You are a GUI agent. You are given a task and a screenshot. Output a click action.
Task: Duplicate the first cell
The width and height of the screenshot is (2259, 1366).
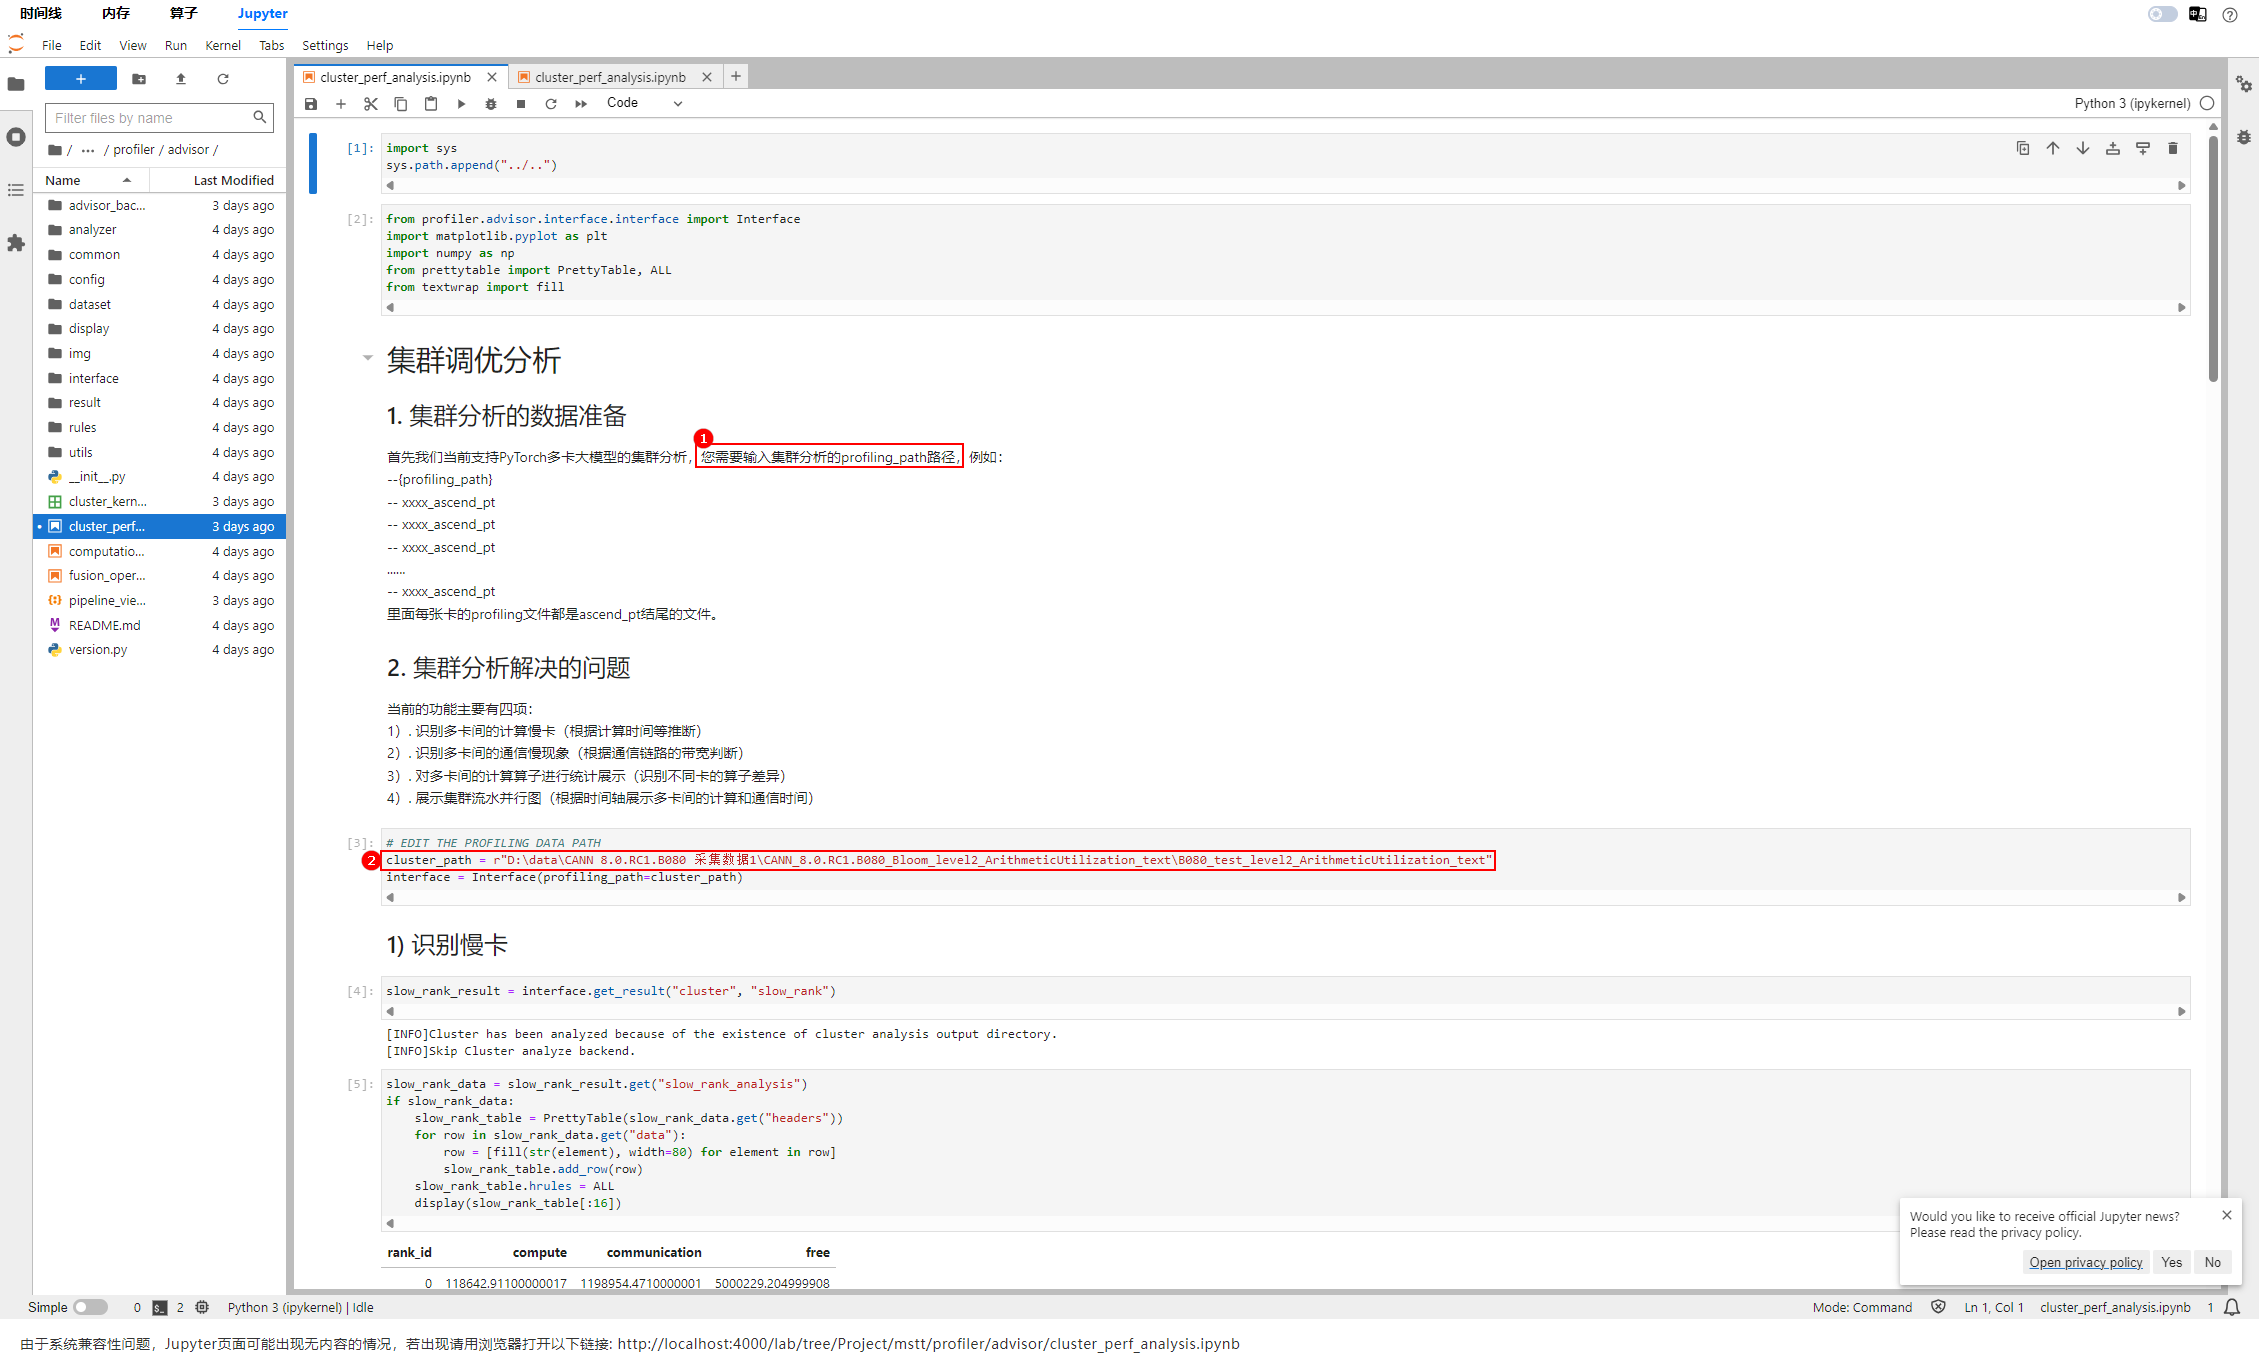pyautogui.click(x=2023, y=149)
